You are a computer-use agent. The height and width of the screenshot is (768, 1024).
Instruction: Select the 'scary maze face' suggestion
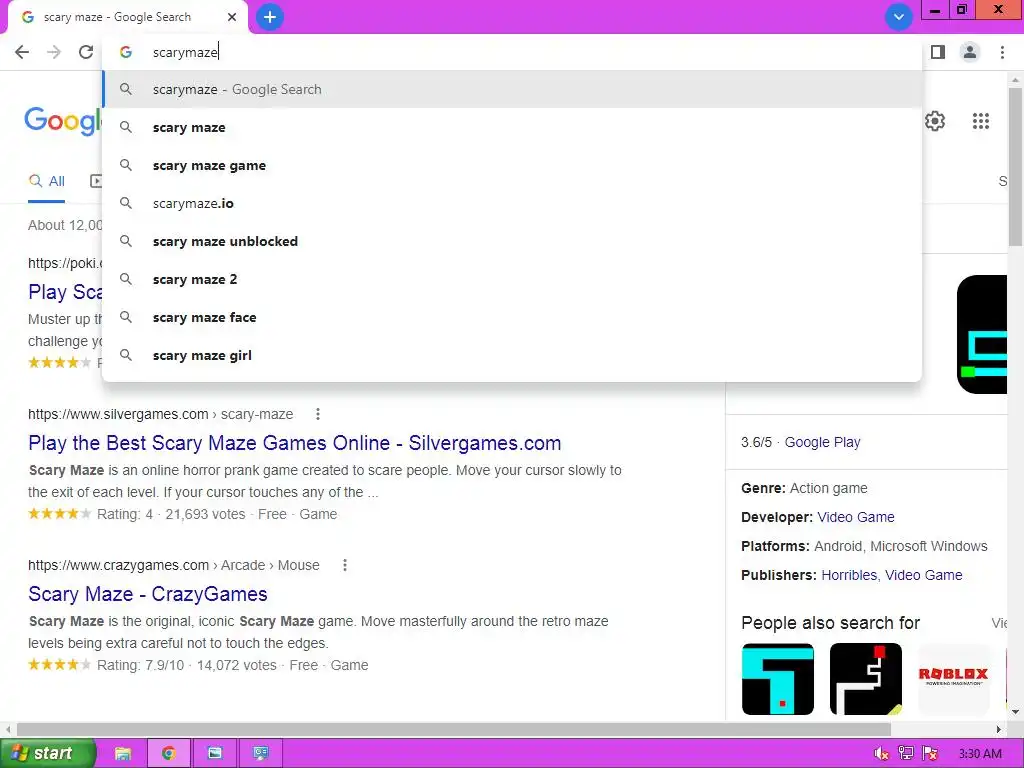pos(512,317)
